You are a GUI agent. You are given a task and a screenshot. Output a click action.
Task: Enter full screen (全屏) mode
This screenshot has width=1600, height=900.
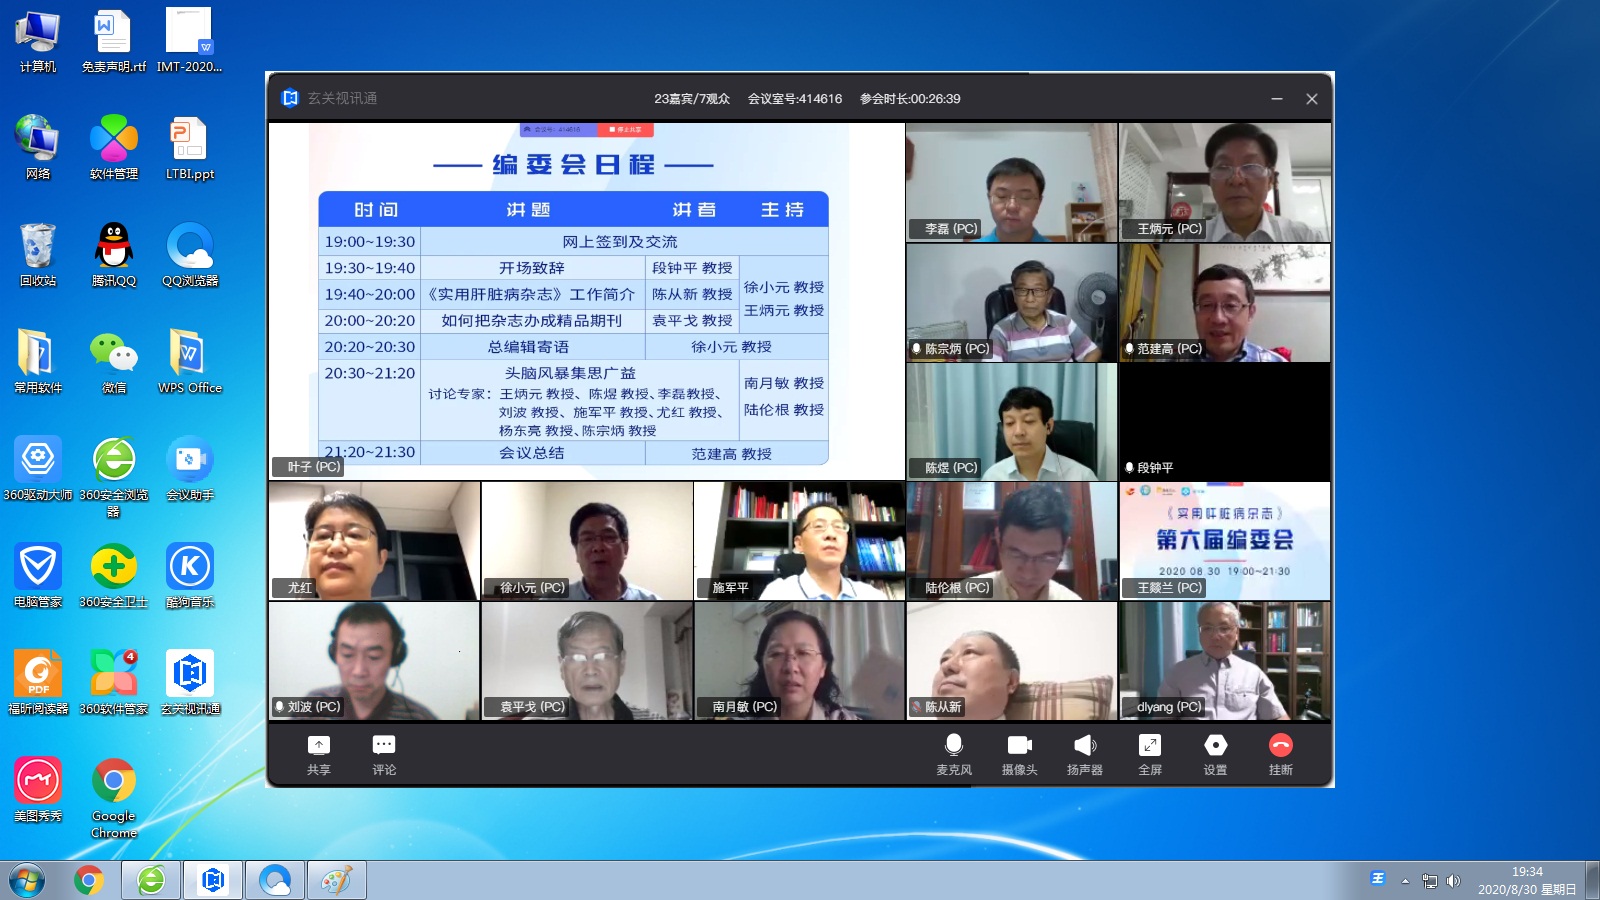point(1150,753)
